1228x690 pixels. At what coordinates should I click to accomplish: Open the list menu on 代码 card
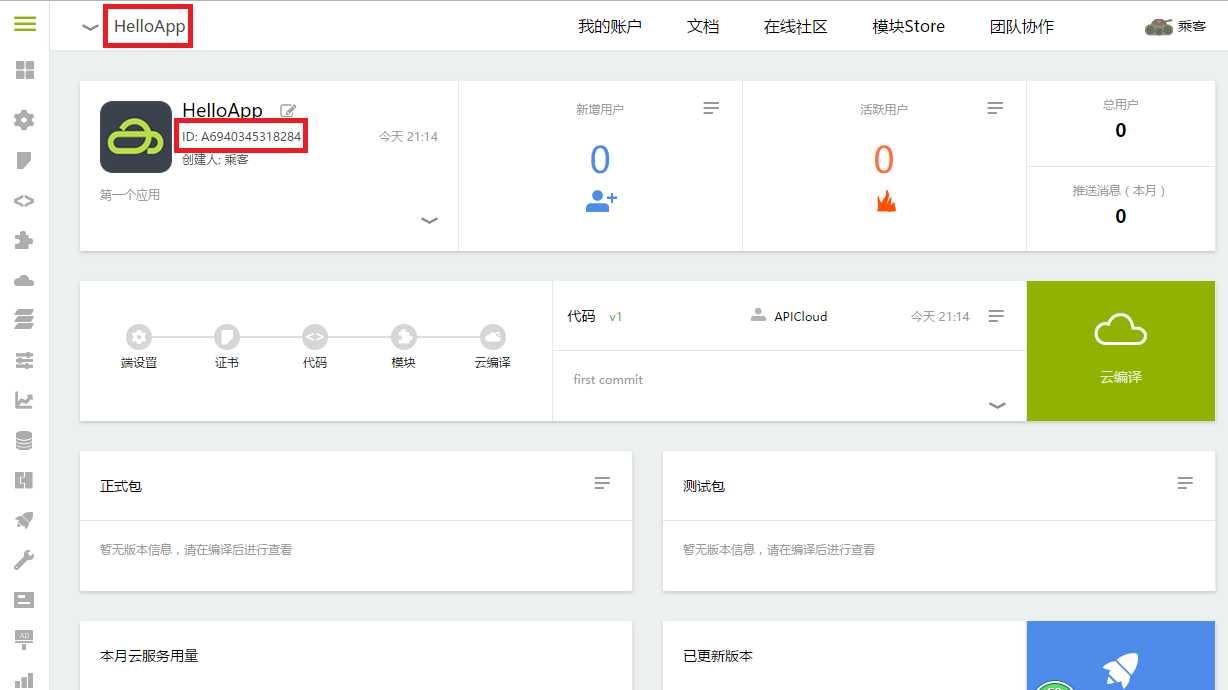coord(996,316)
